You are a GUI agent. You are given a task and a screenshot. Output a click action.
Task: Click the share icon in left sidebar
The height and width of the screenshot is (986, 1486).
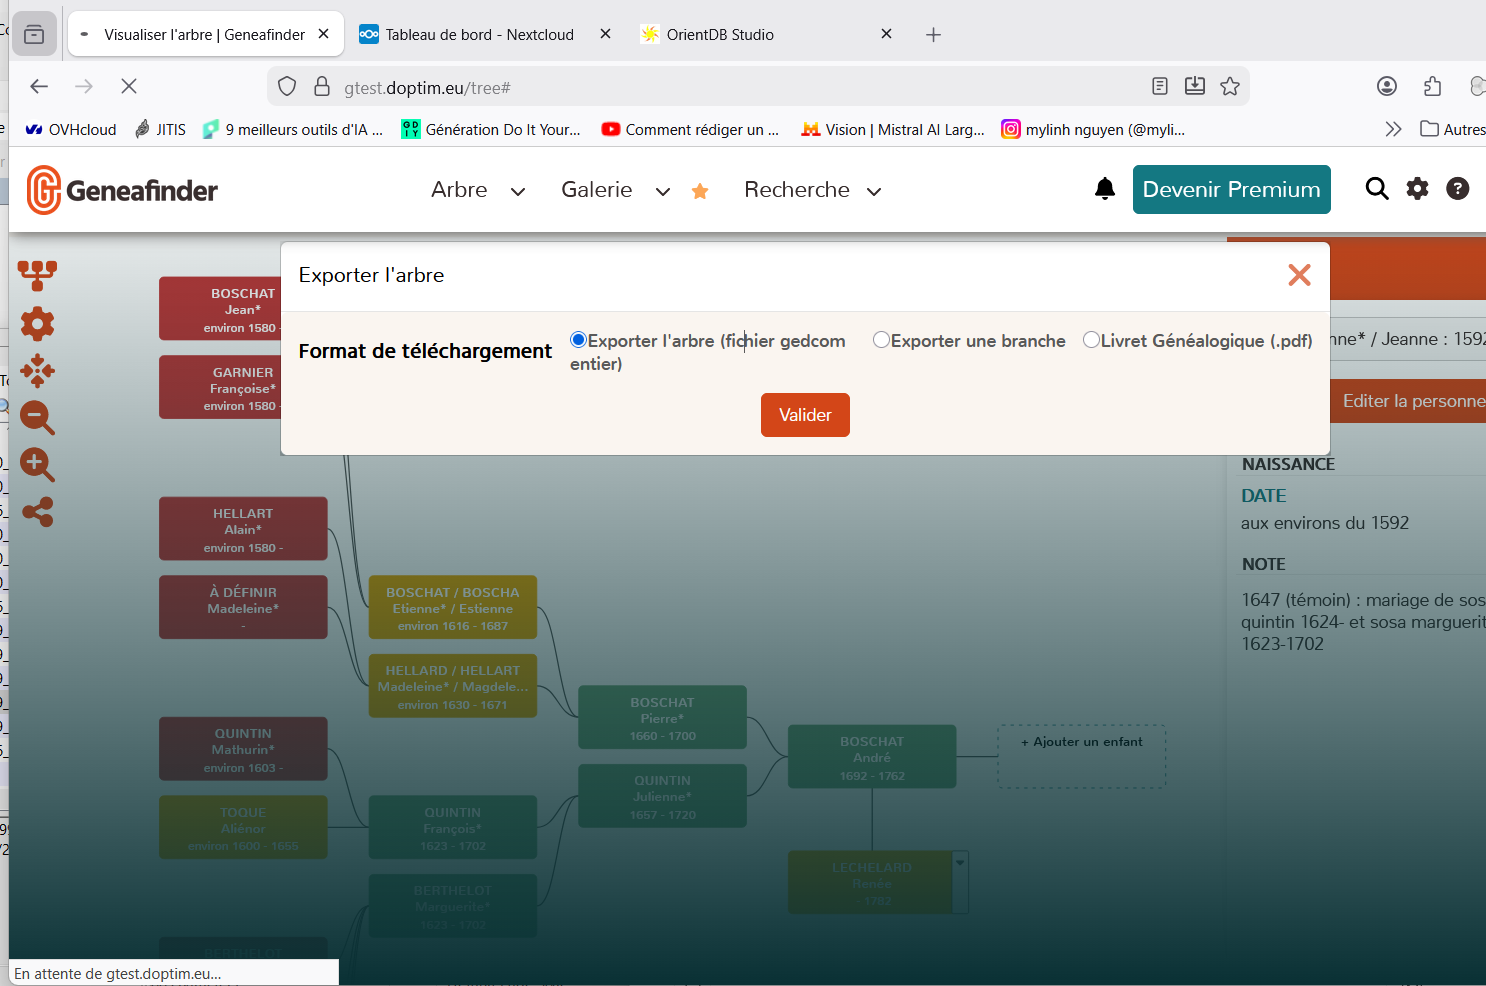pyautogui.click(x=37, y=512)
